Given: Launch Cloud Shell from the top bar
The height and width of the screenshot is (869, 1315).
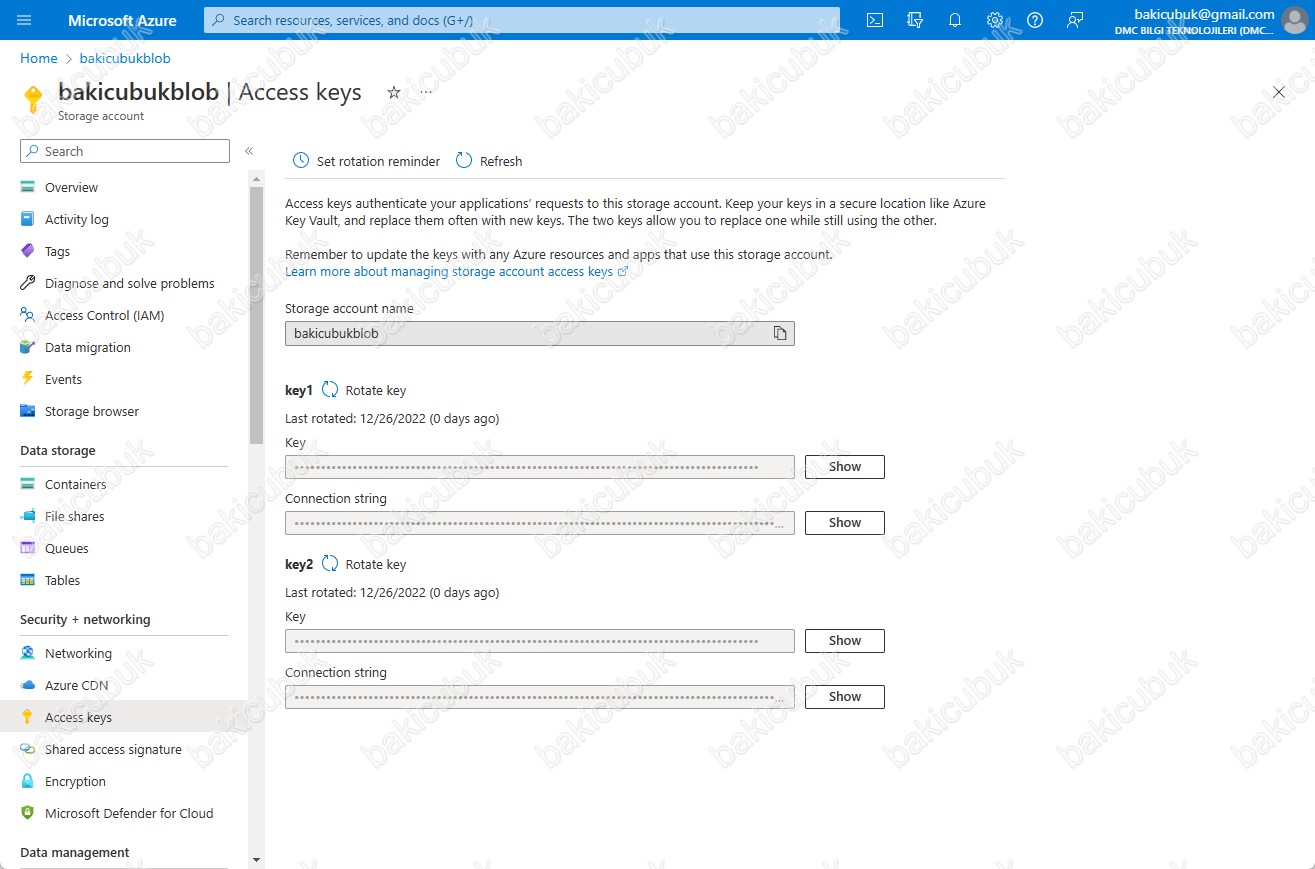Looking at the screenshot, I should point(875,20).
